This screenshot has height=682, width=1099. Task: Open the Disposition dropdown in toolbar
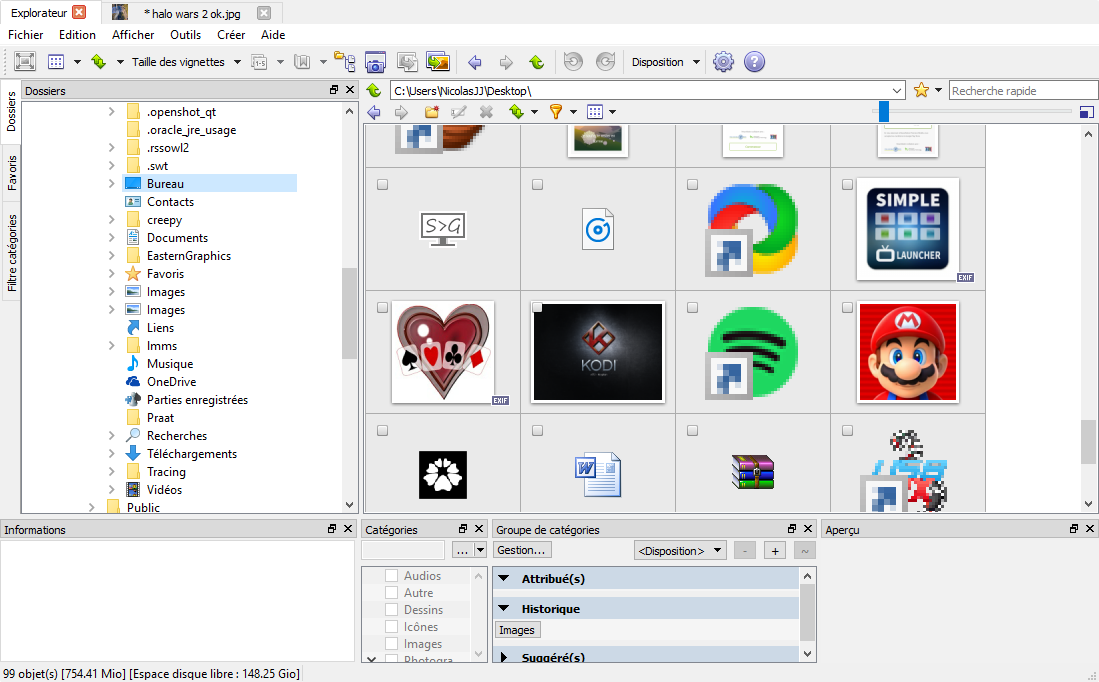point(696,62)
